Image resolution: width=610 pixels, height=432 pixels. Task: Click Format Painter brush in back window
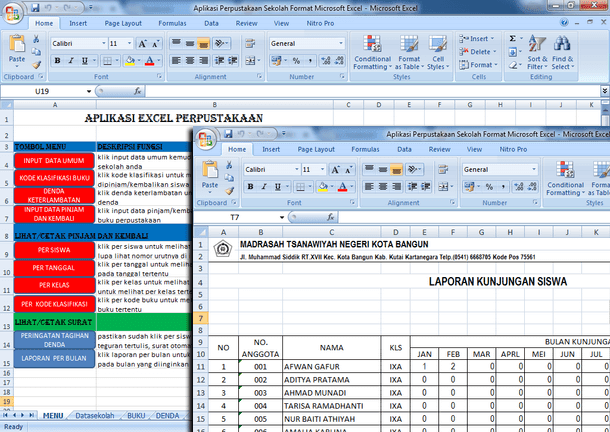[37, 65]
